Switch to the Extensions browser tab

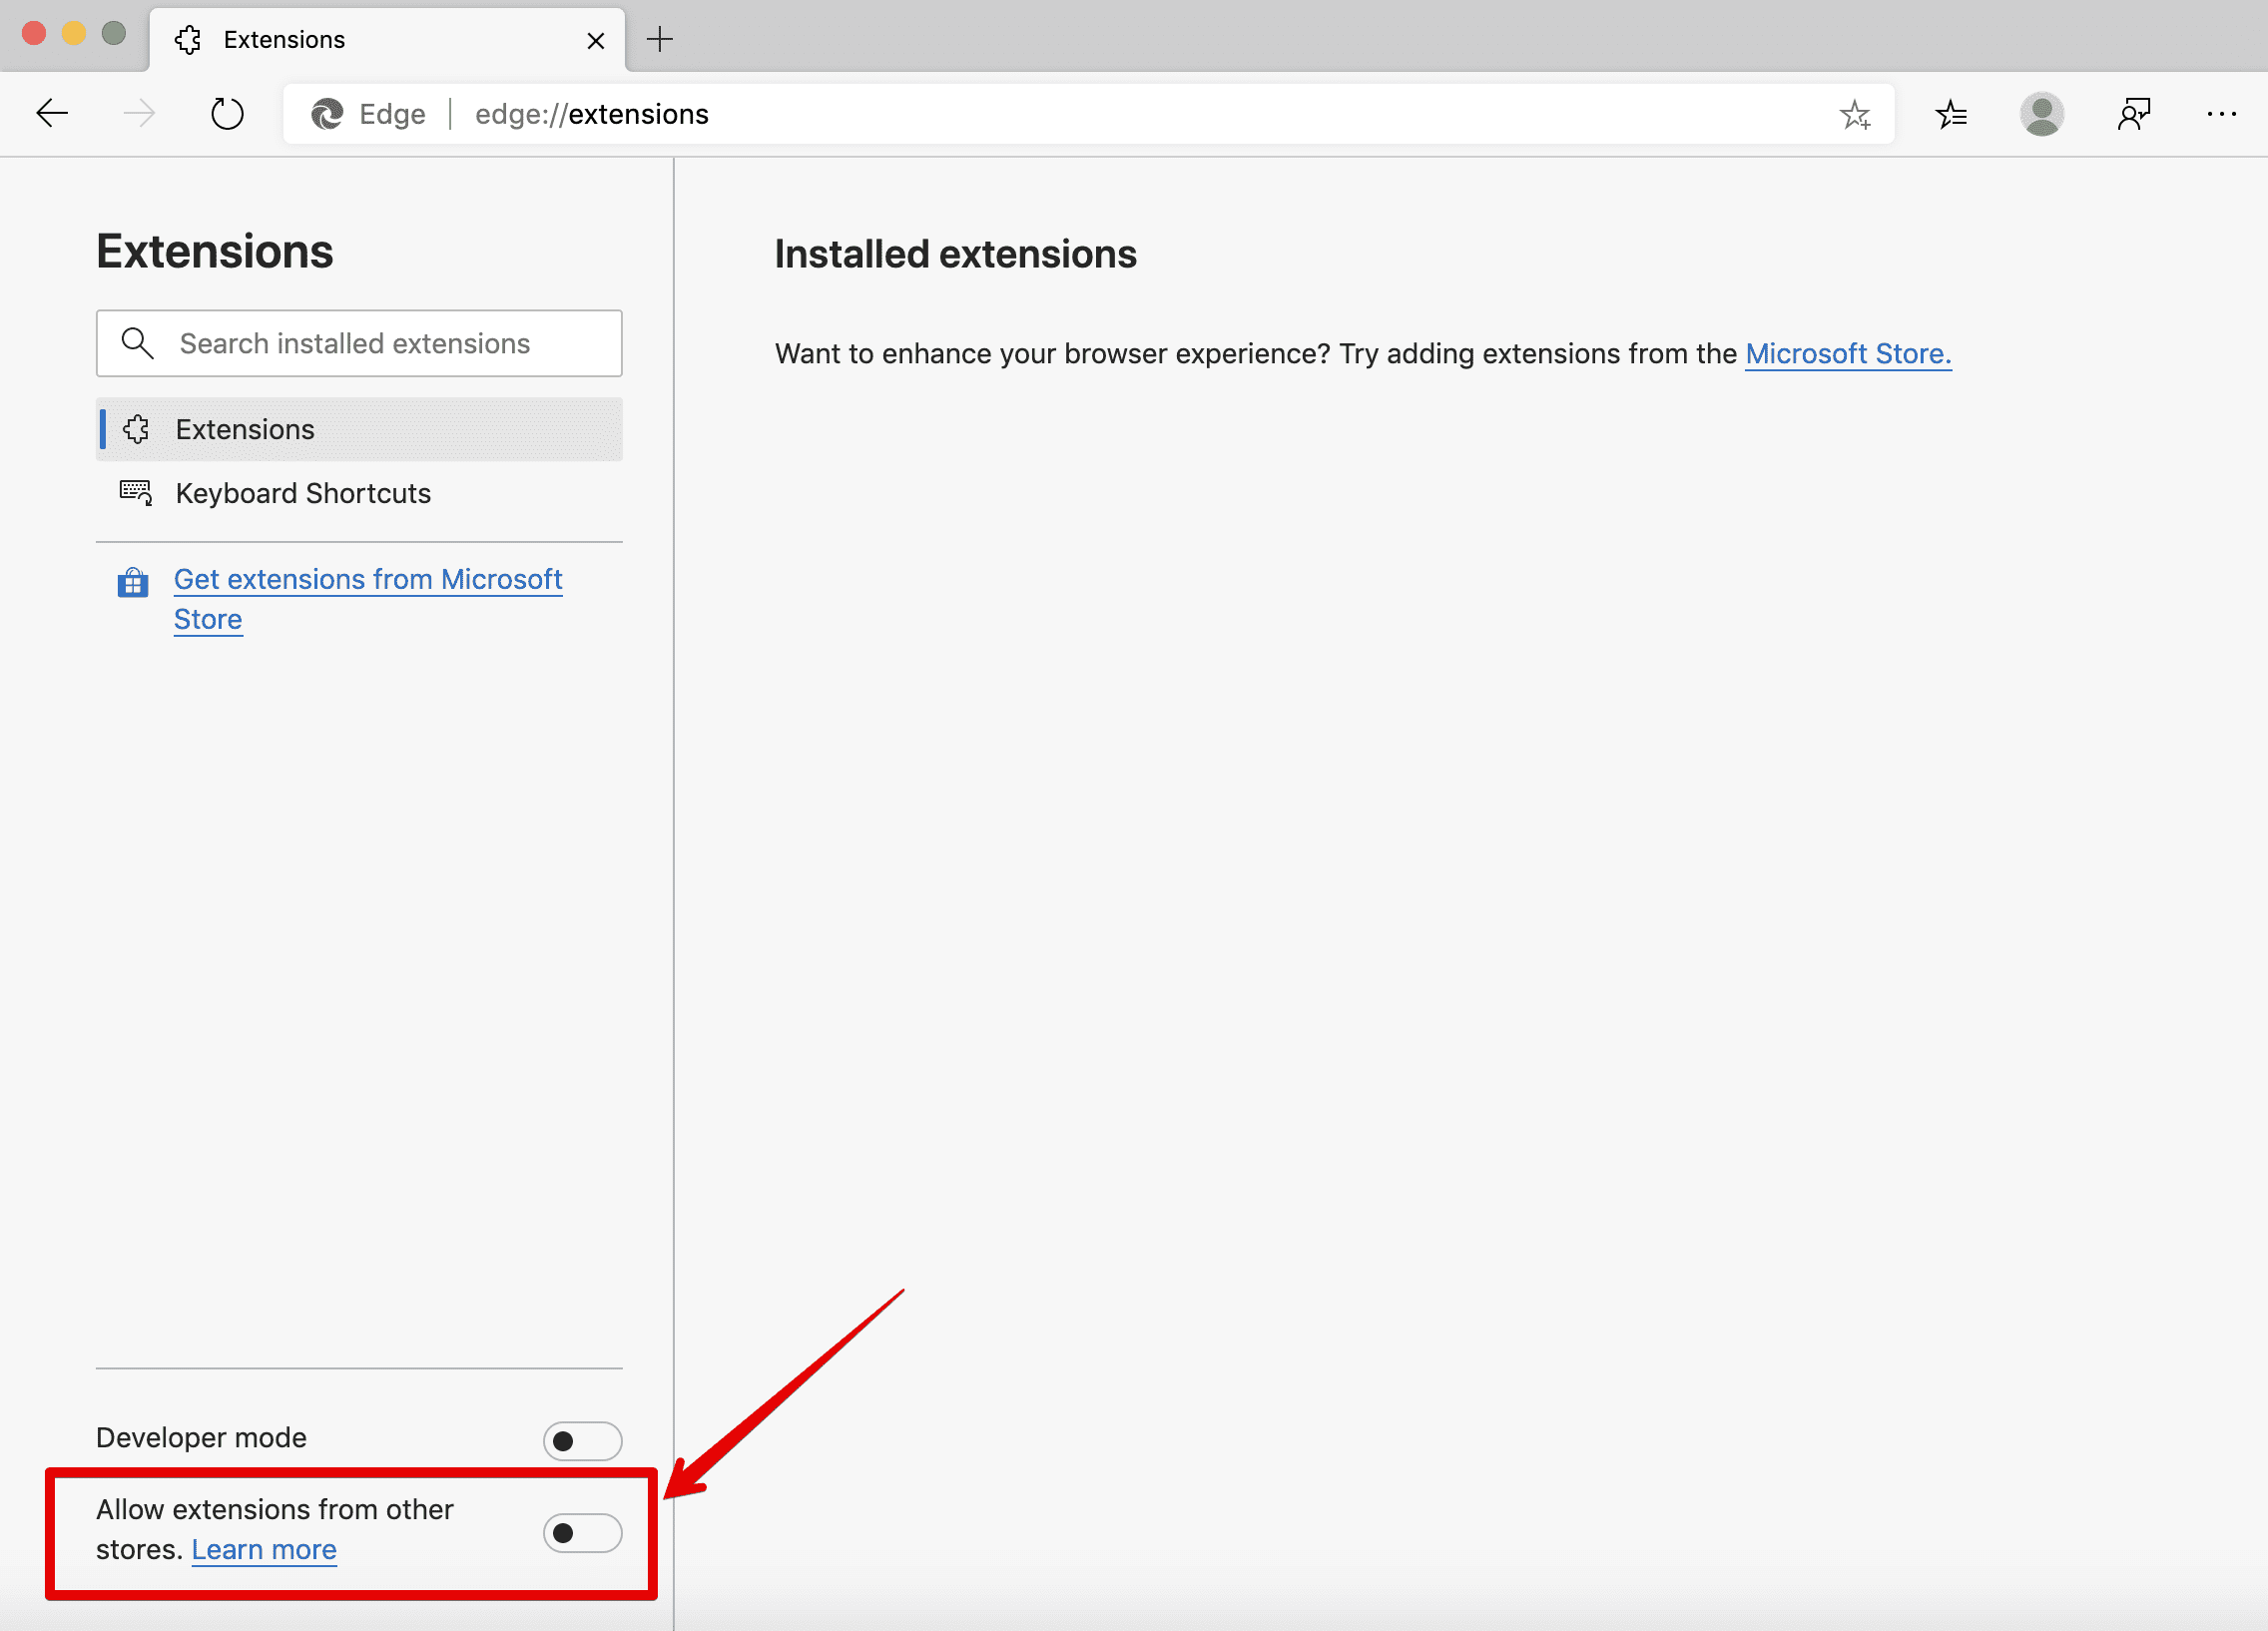[285, 39]
